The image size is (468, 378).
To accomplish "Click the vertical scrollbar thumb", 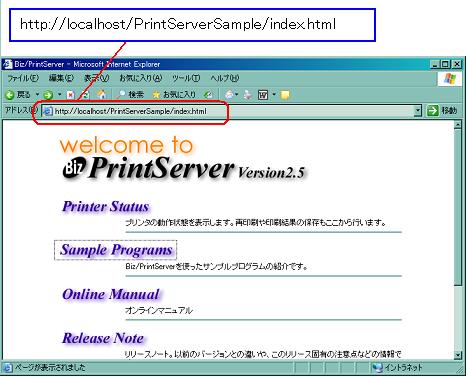I will tap(458, 207).
